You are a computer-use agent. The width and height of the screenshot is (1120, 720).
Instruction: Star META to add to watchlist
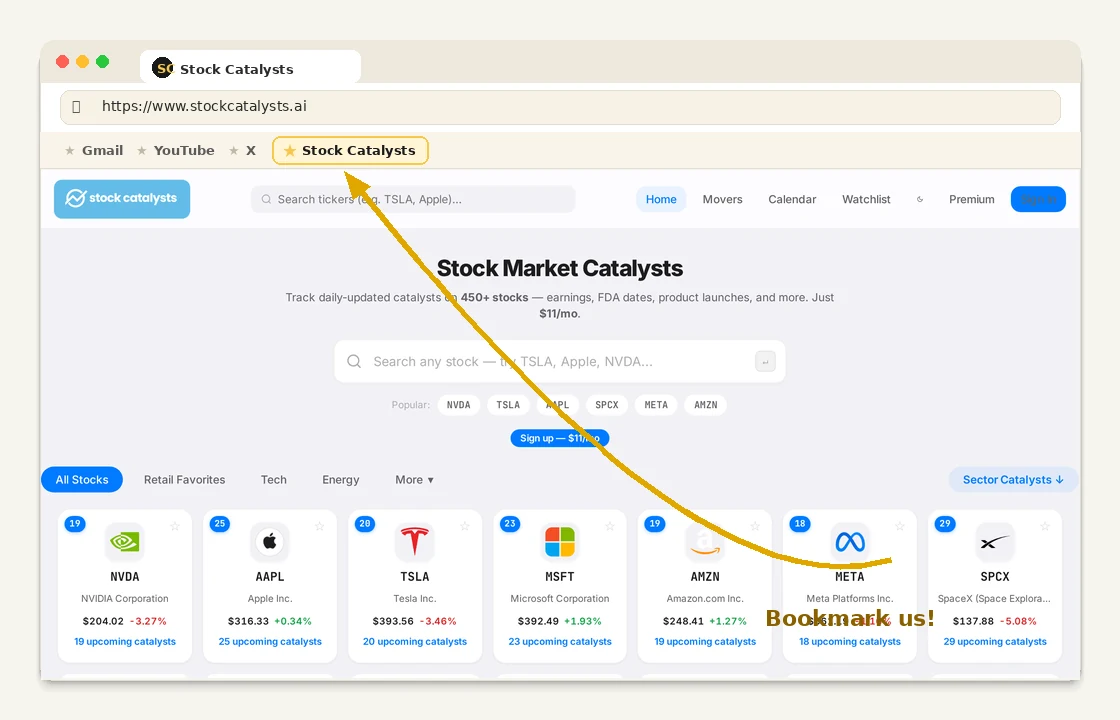pyautogui.click(x=900, y=526)
